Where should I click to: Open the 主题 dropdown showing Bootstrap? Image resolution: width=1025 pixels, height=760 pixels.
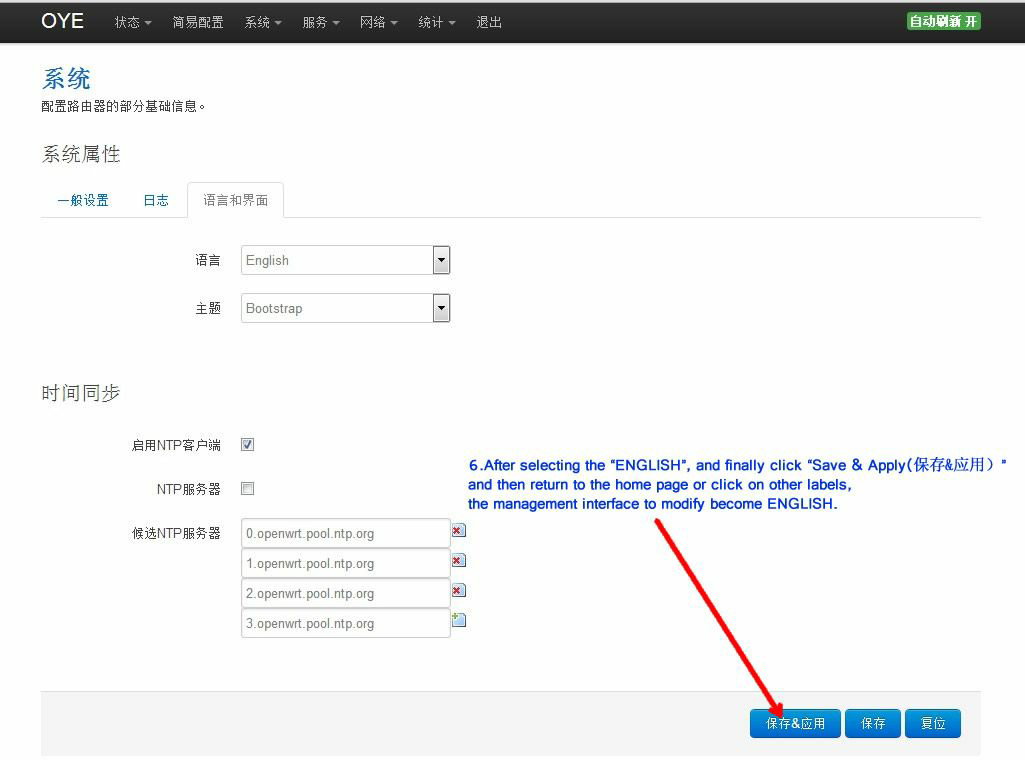[345, 308]
